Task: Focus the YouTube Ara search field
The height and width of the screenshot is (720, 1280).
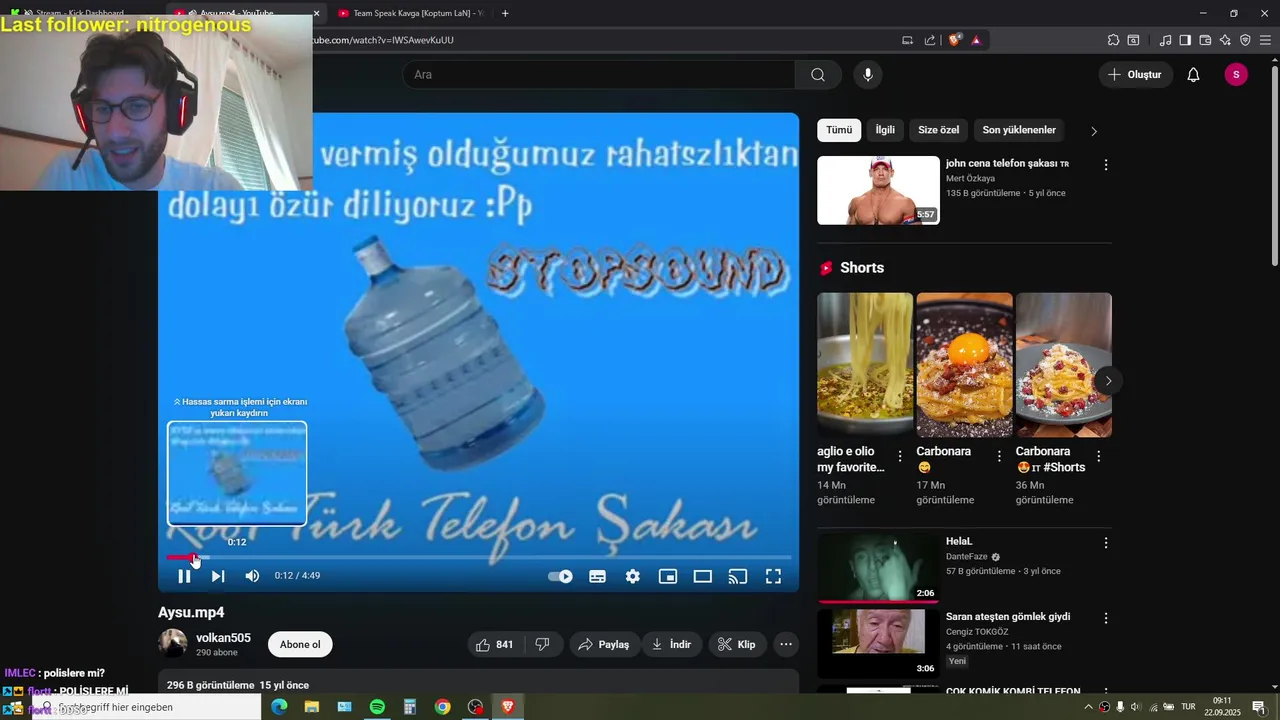Action: 598,75
